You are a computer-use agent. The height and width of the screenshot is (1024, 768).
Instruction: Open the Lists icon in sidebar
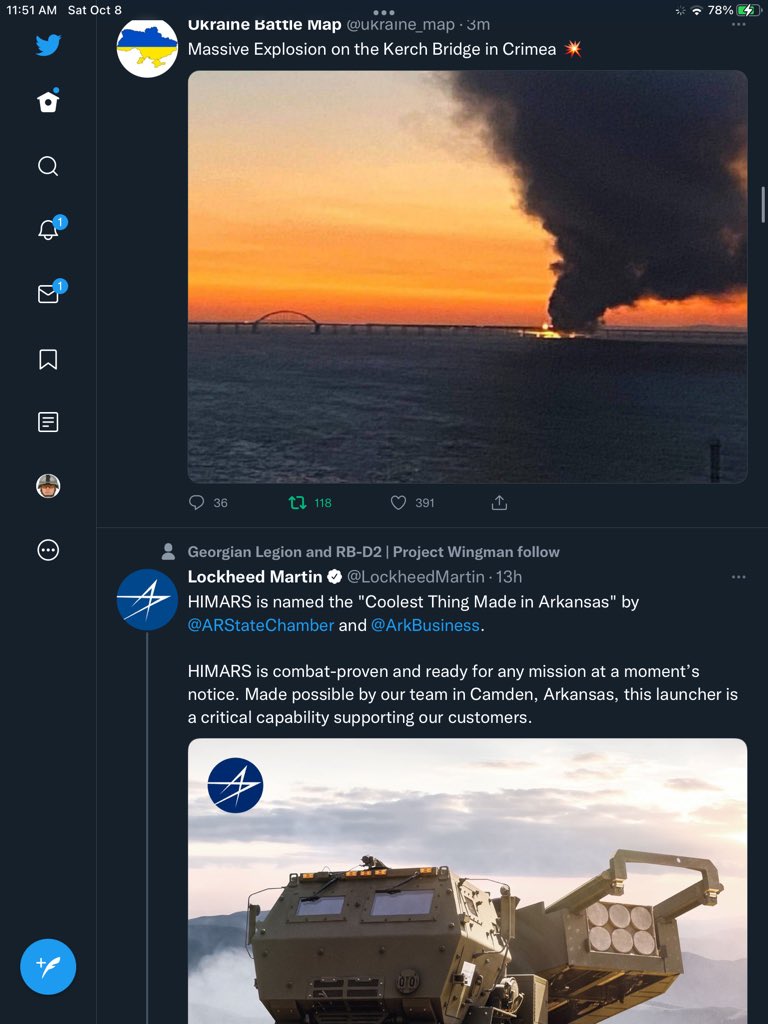(48, 422)
